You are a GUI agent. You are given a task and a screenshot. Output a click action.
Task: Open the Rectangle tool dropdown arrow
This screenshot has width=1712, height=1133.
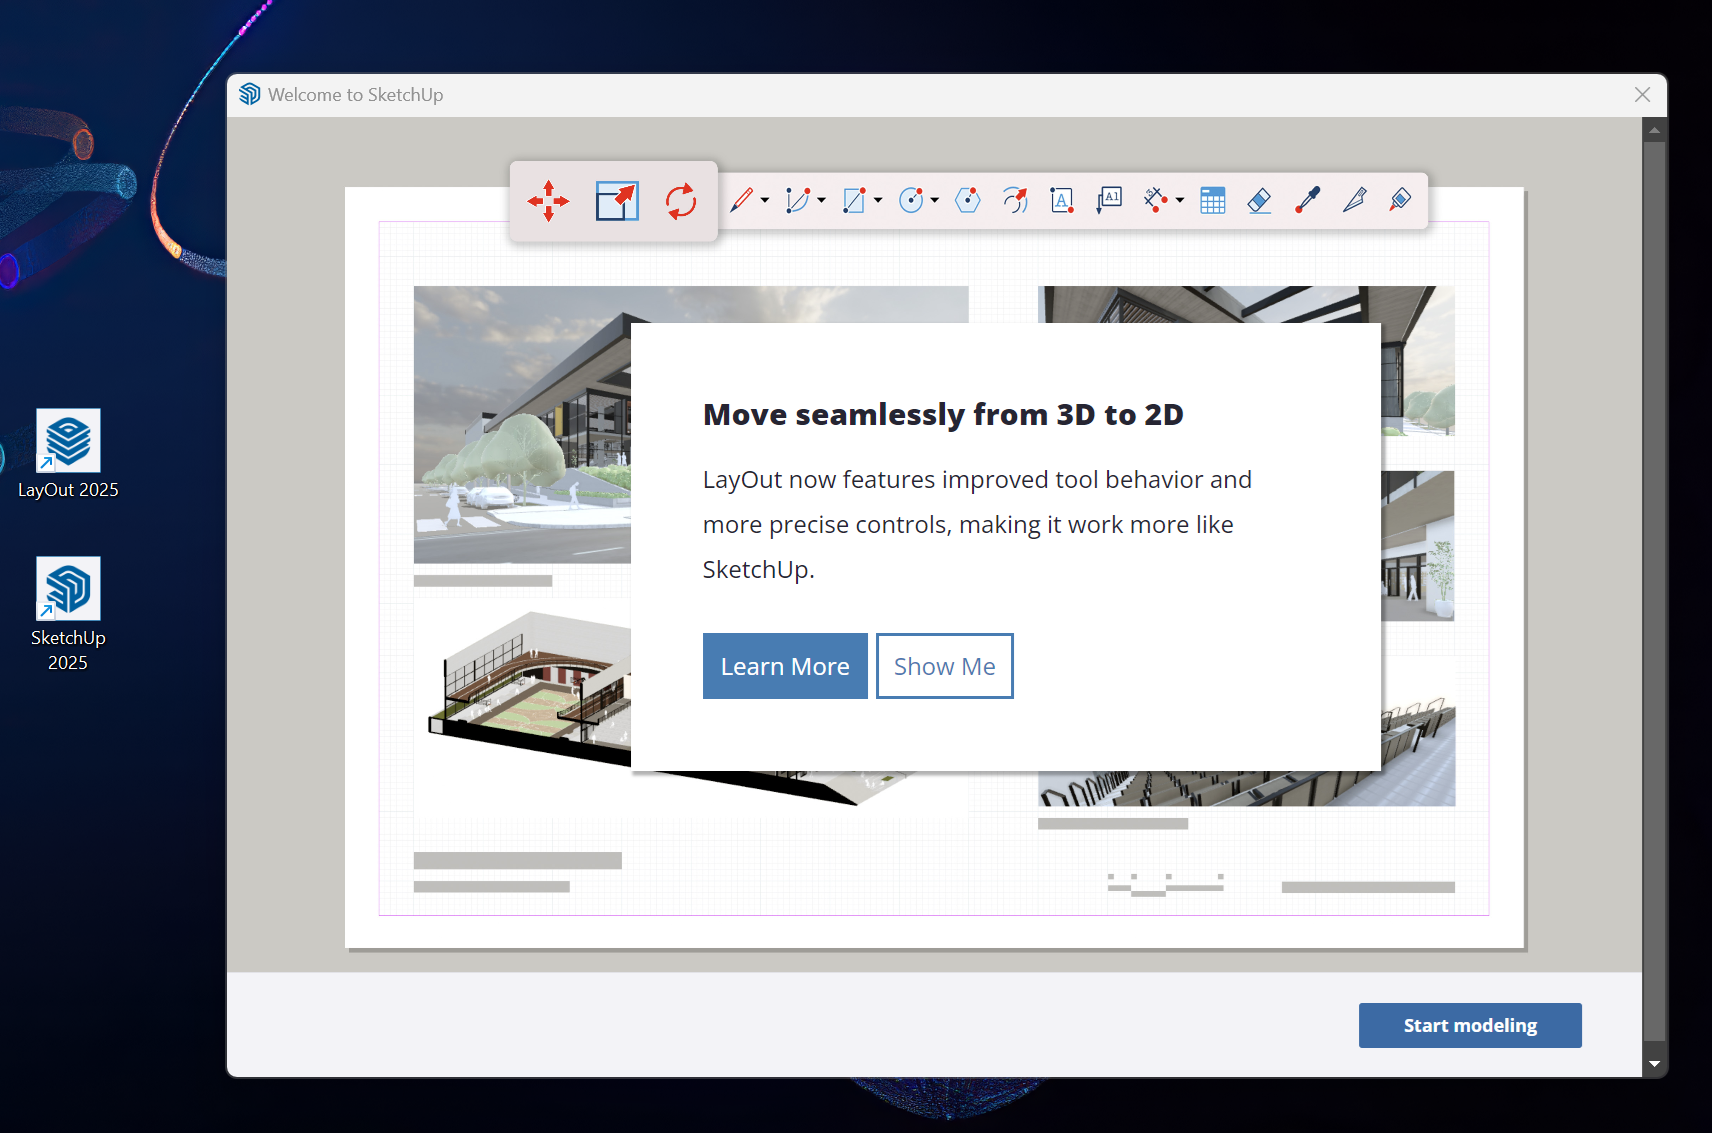coord(878,200)
